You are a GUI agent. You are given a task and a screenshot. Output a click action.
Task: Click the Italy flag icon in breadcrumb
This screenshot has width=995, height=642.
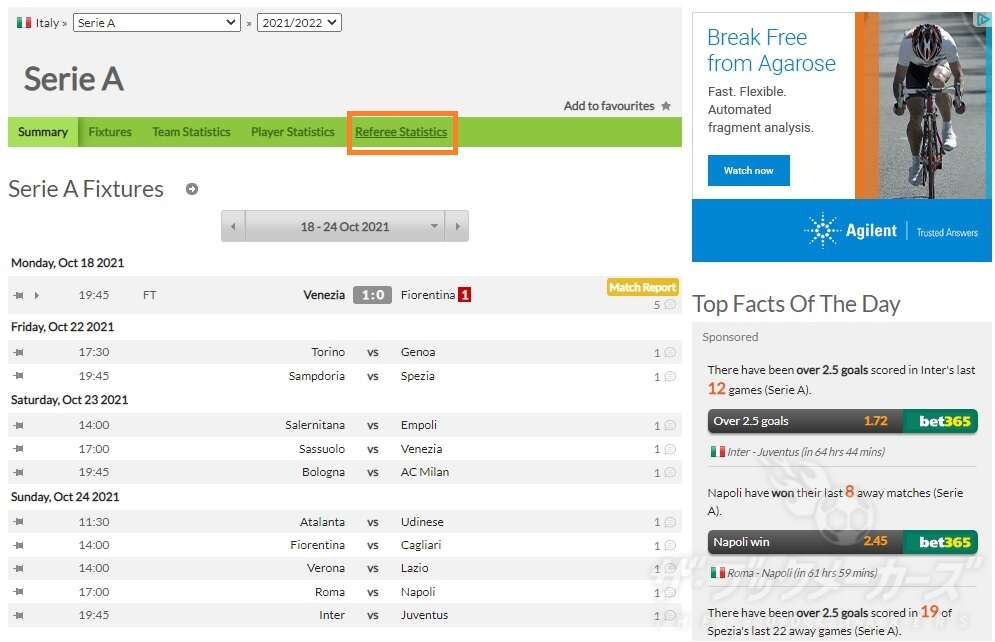(24, 23)
